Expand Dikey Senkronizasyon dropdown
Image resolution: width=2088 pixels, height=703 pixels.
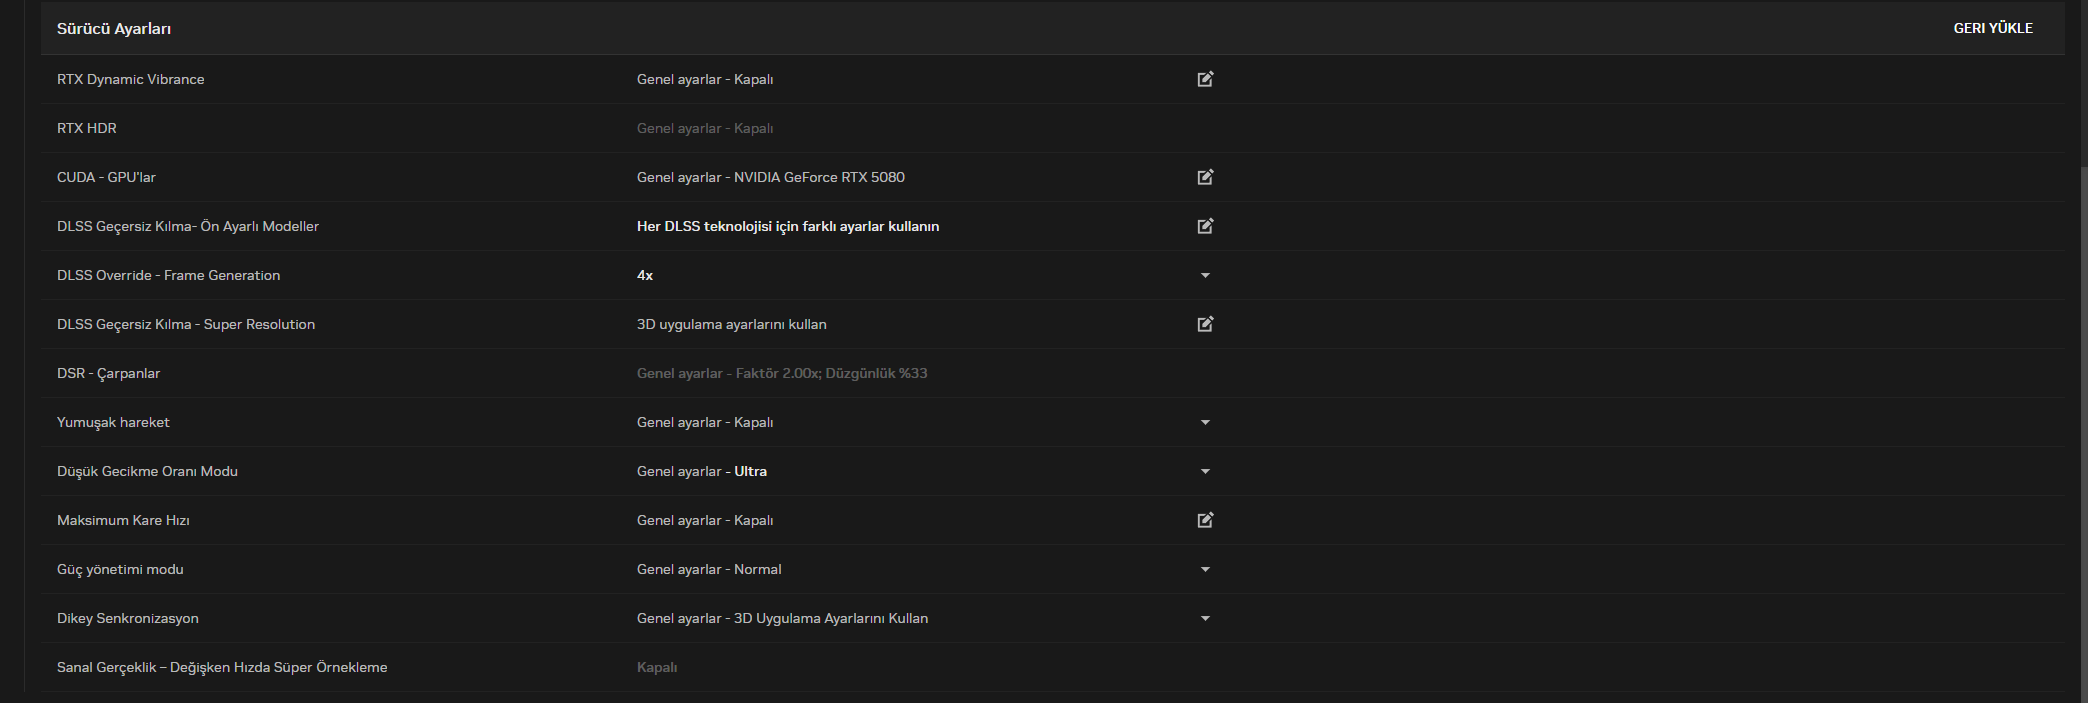pos(1205,618)
